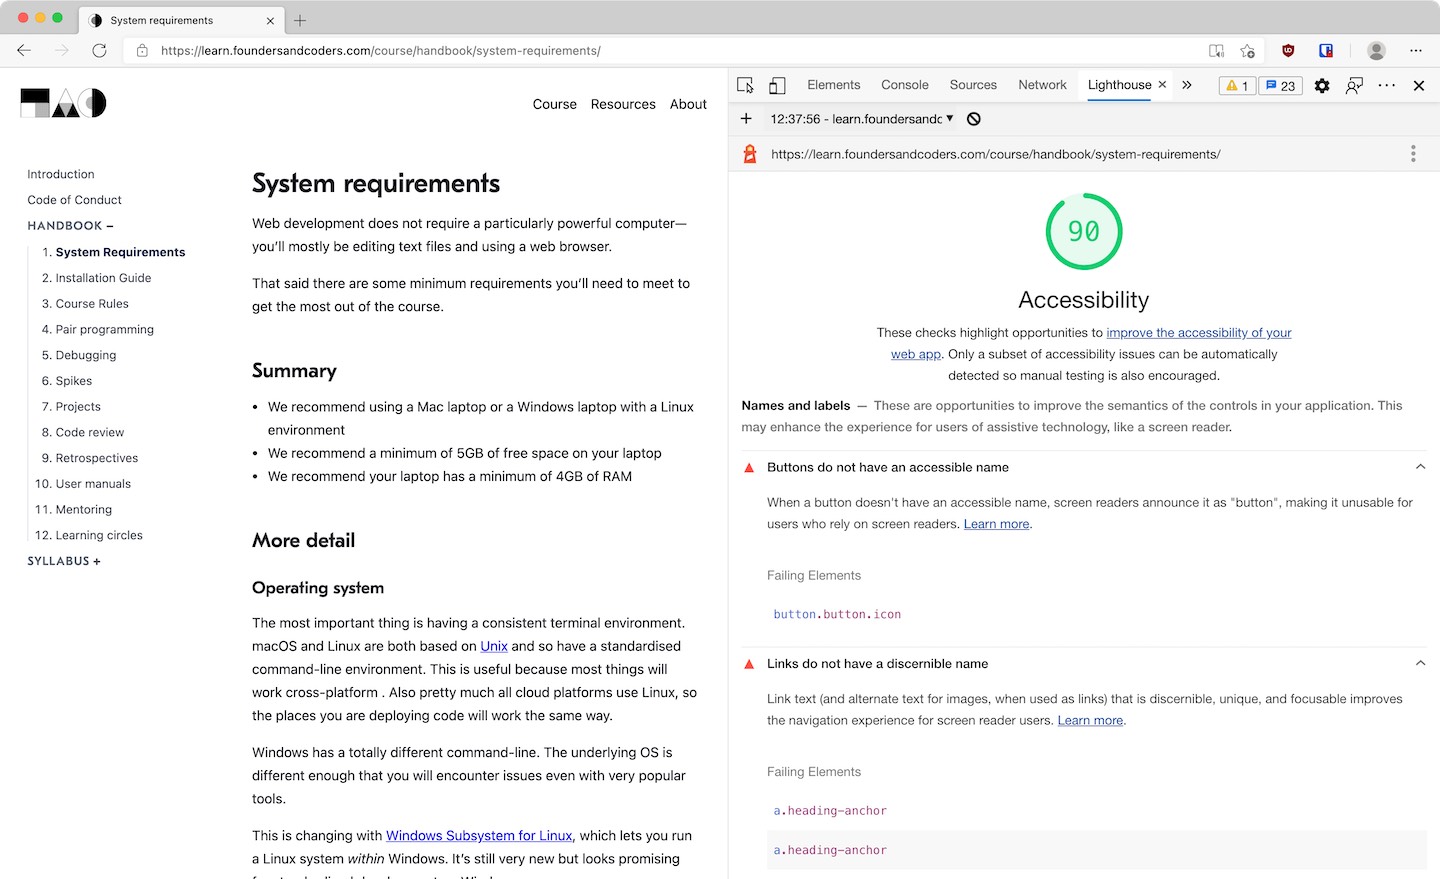Viewport: 1440px width, 879px height.
Task: Click the send feedback icon in DevTools
Action: click(x=1354, y=85)
